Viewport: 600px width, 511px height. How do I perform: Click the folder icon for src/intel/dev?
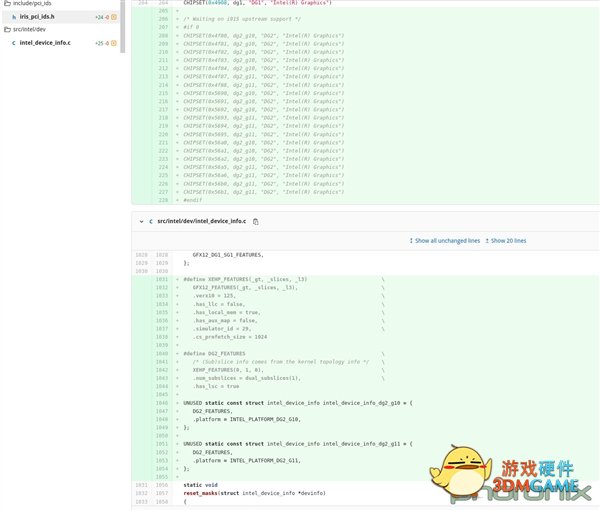[x=7, y=29]
